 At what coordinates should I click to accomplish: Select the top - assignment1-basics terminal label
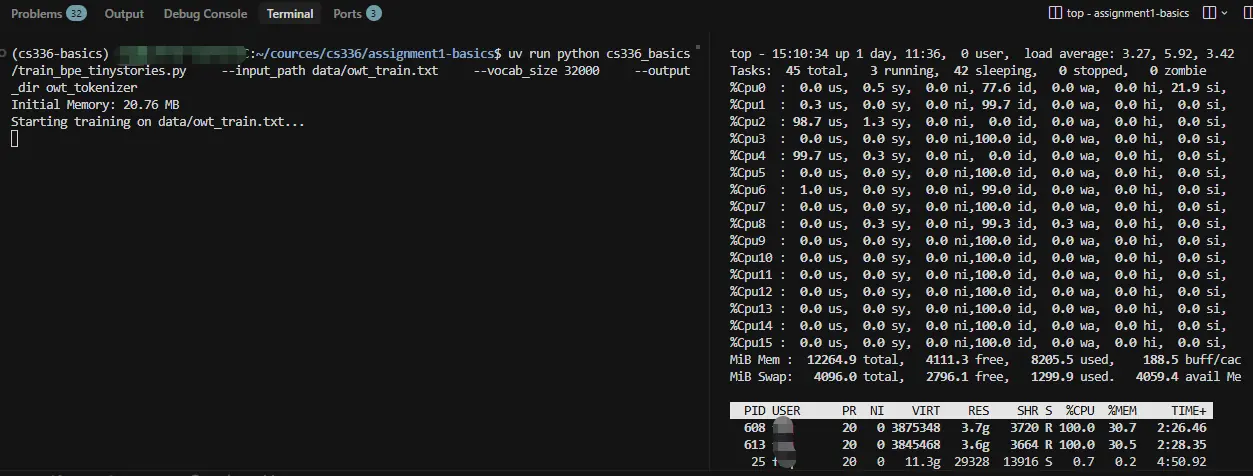coord(1128,13)
